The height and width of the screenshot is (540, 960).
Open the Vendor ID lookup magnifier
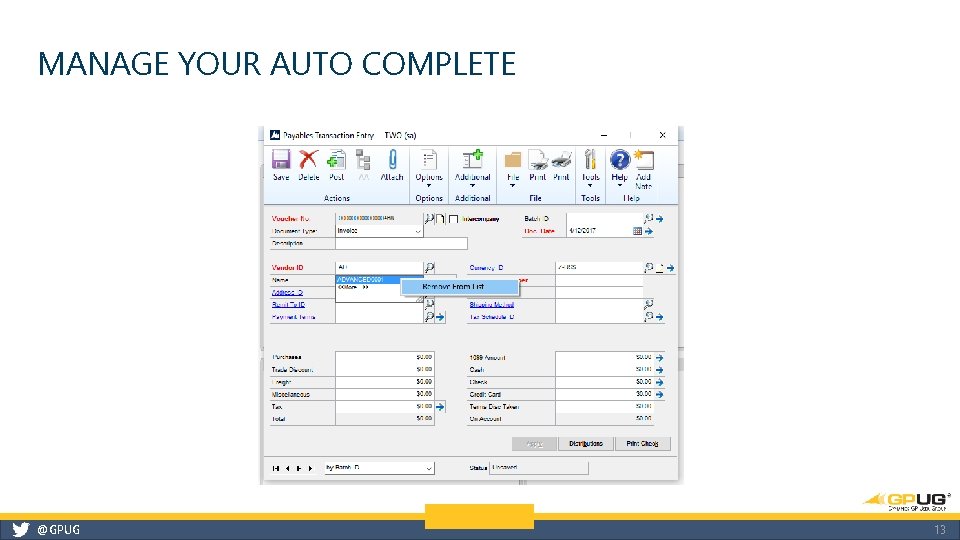tap(430, 268)
